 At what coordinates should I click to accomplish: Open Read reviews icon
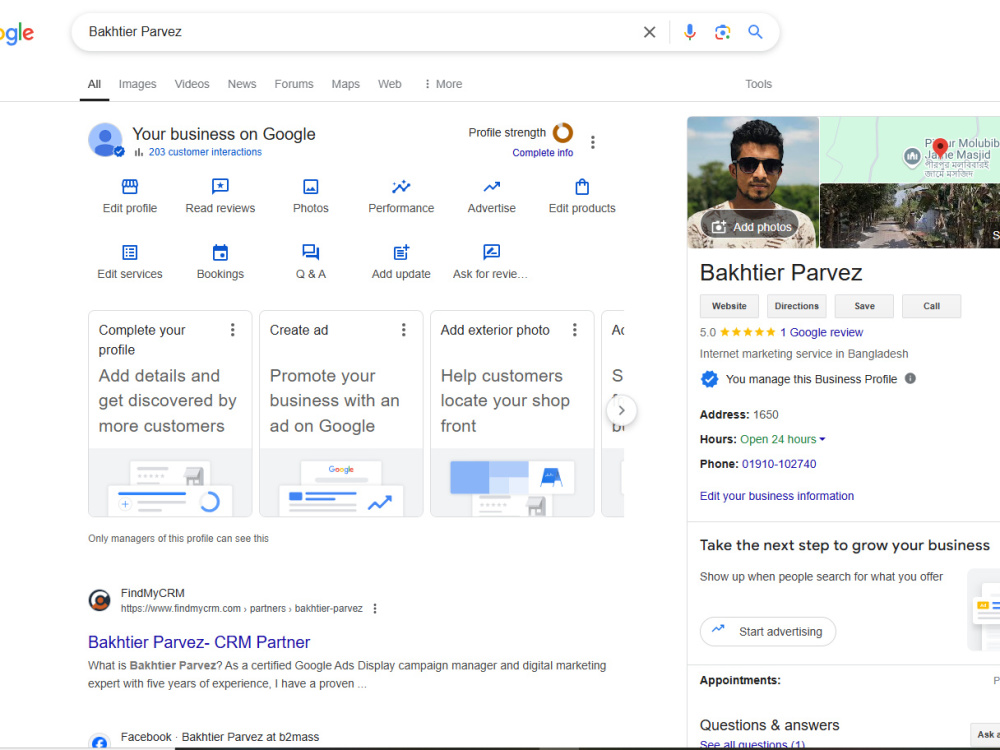tap(220, 186)
